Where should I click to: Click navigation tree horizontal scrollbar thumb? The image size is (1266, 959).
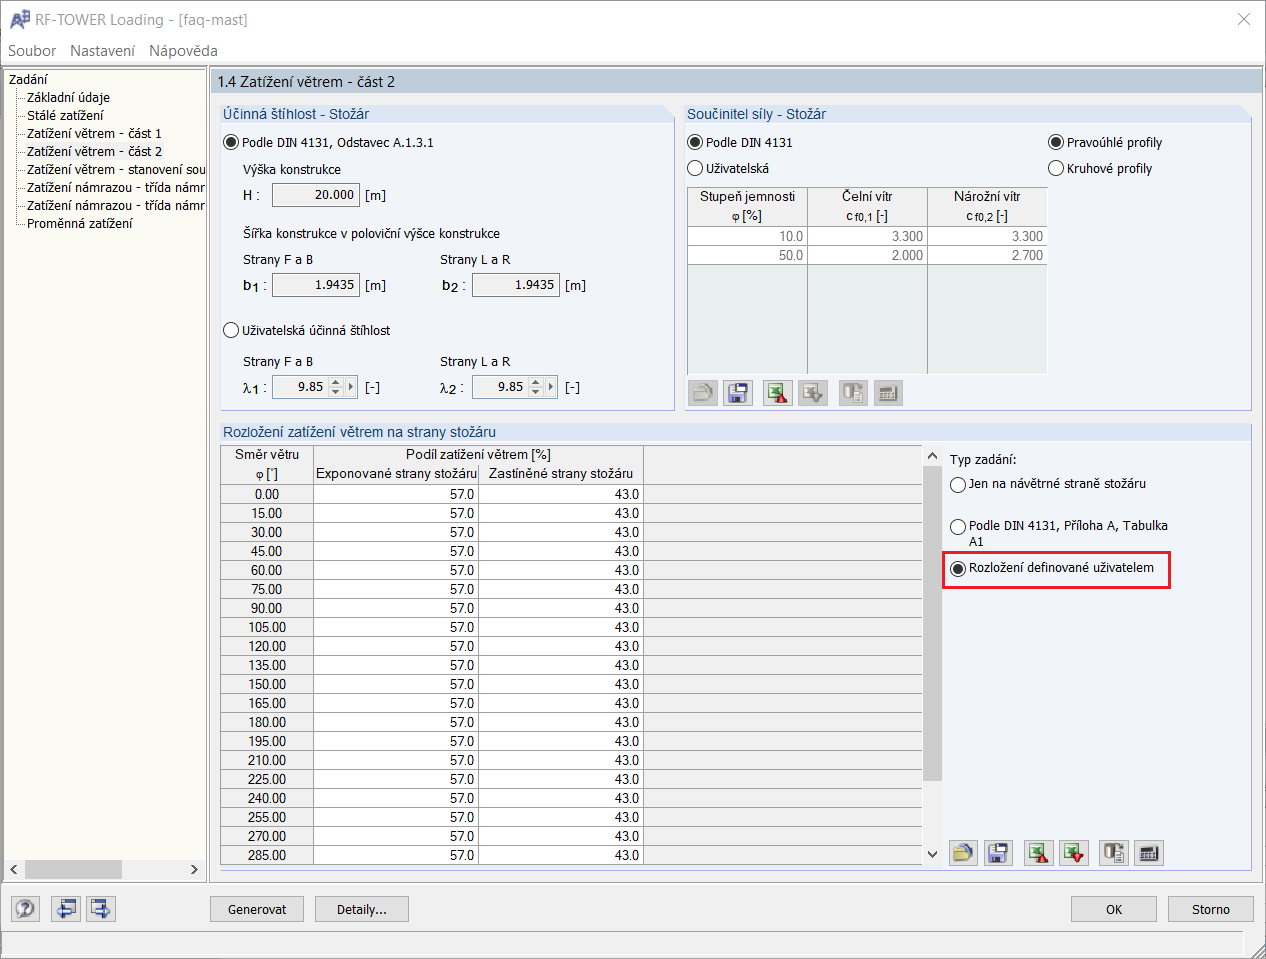coord(73,870)
